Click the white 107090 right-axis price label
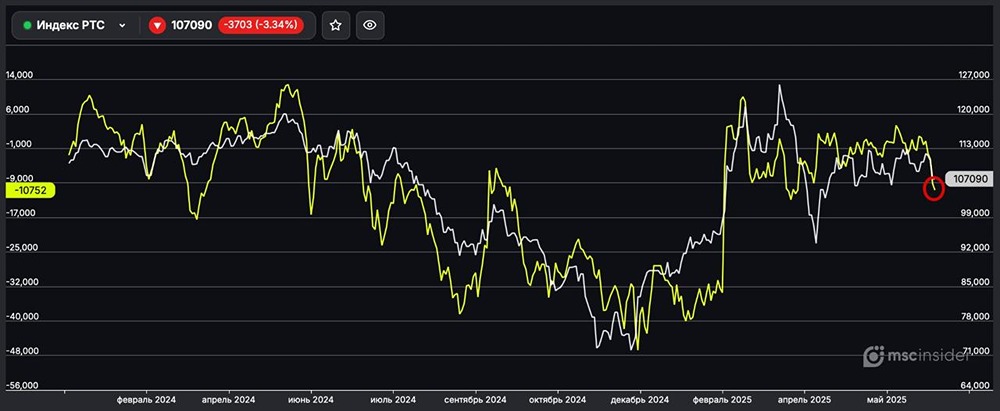Image resolution: width=1000 pixels, height=411 pixels. [x=970, y=179]
